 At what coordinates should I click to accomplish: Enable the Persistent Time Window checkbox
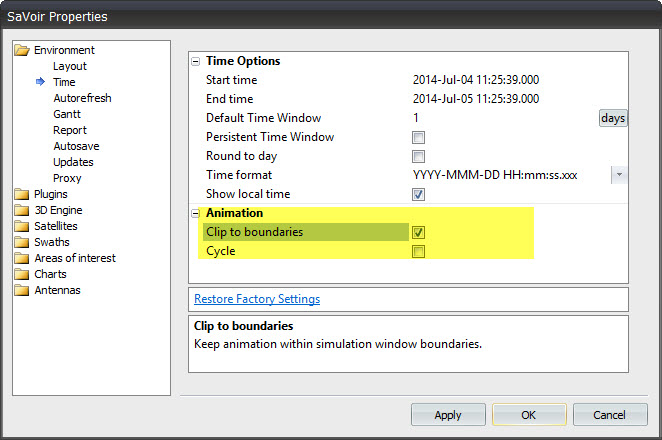[419, 137]
